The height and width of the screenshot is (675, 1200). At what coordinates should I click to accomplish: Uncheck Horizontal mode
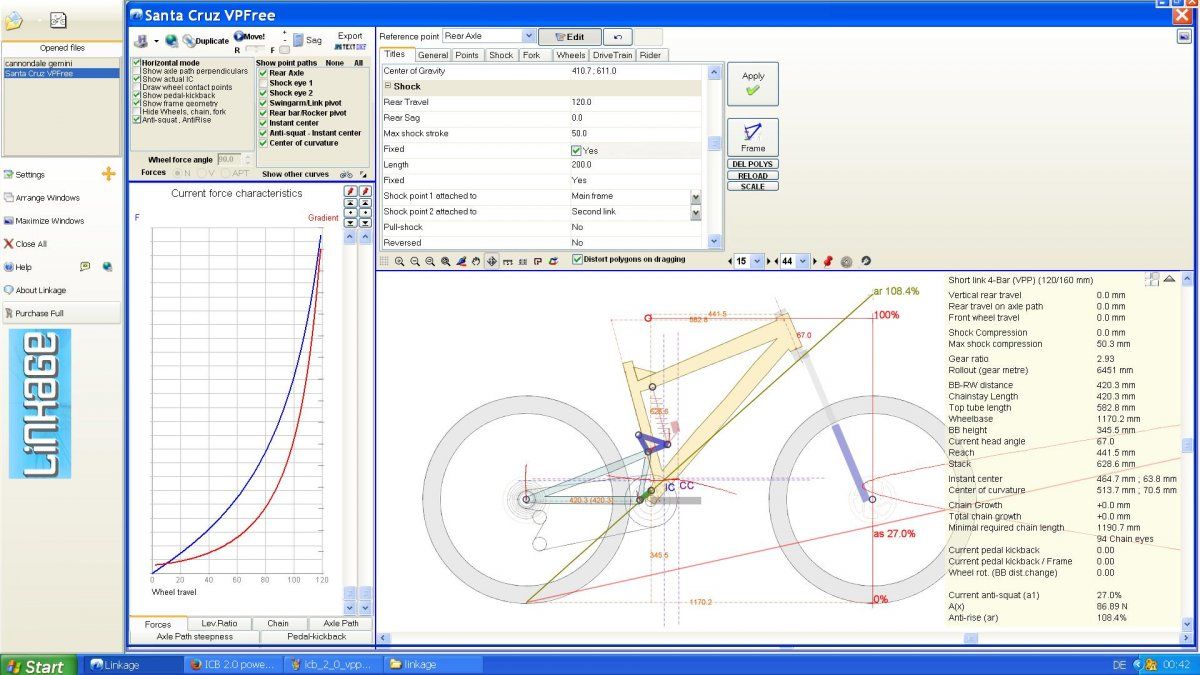[x=137, y=63]
